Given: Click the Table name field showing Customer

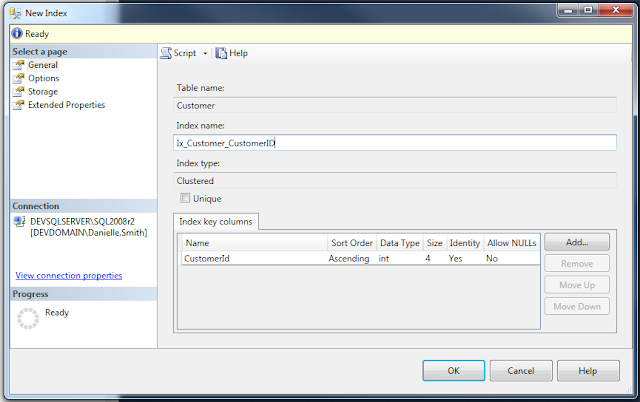Looking at the screenshot, I should tap(395, 105).
